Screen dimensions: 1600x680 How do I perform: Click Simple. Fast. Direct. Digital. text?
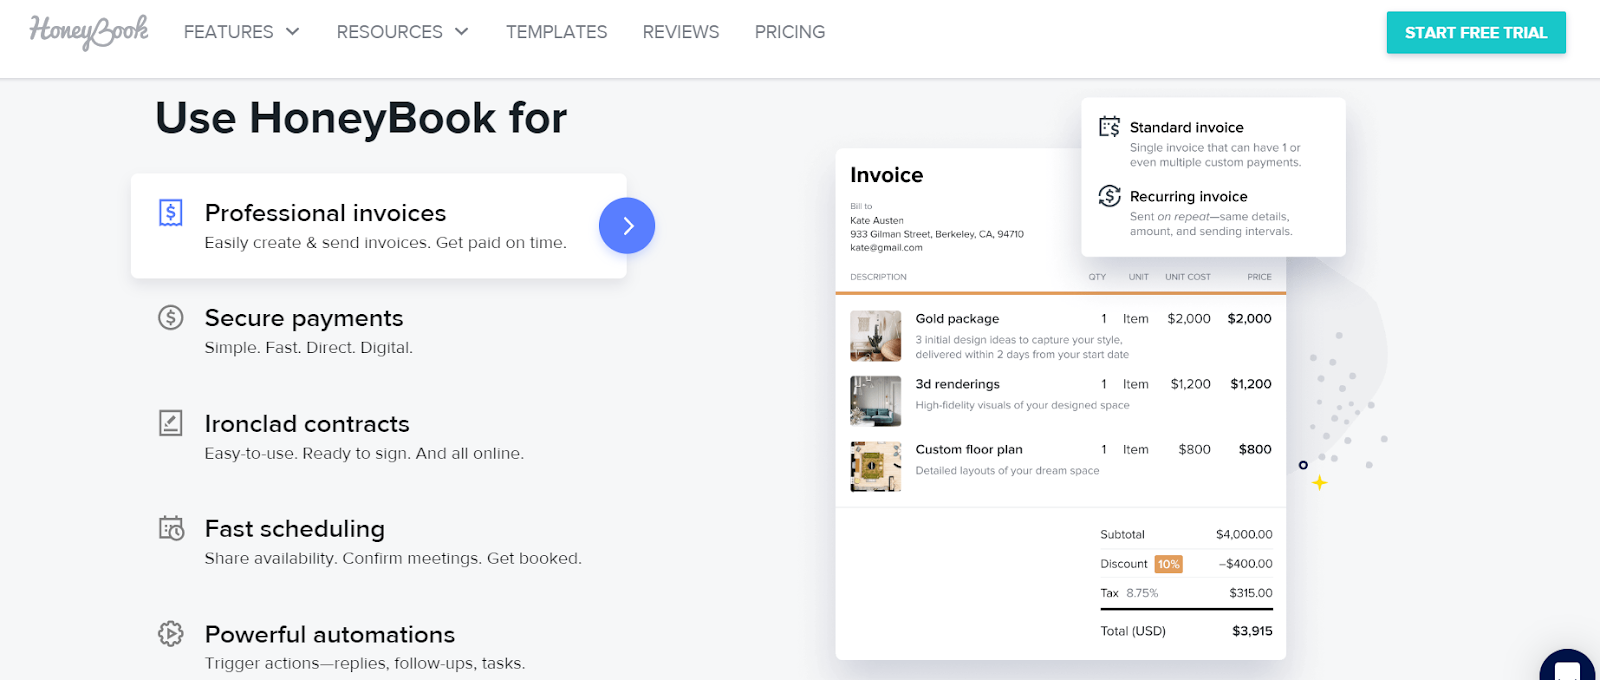pos(308,348)
